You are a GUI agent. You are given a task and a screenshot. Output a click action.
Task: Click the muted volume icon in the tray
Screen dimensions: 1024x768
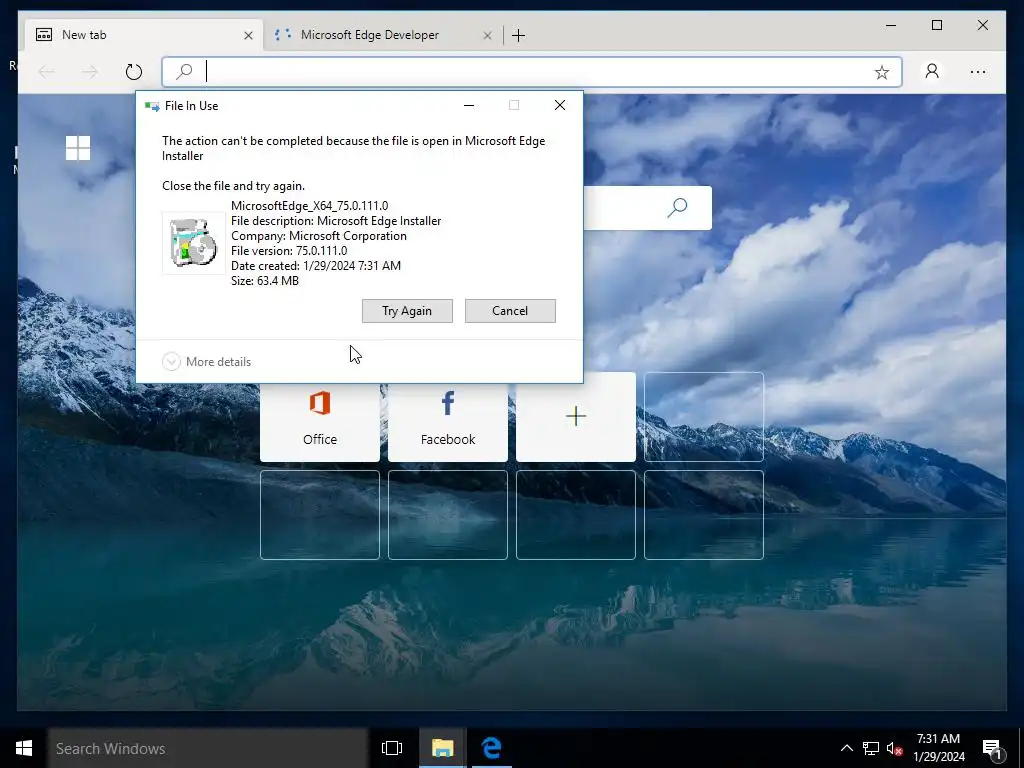894,748
